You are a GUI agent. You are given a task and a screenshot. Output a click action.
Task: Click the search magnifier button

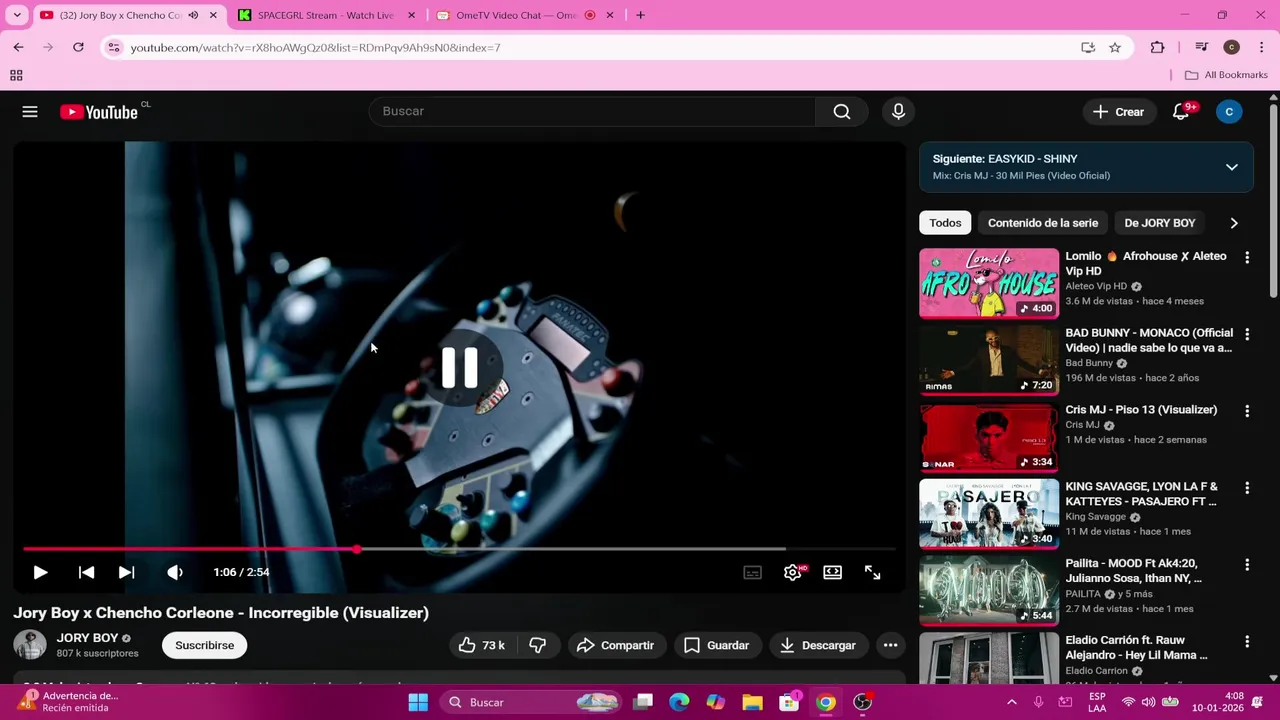[x=842, y=112]
